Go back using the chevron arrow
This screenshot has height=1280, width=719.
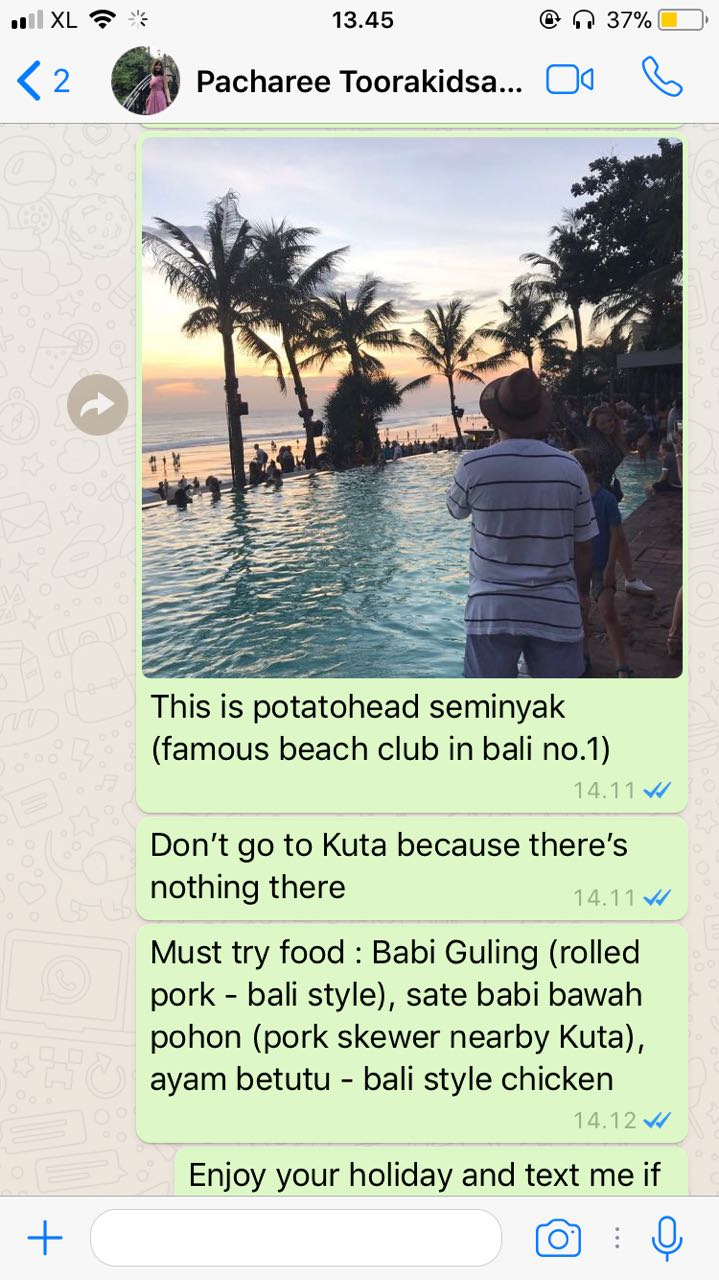click(29, 80)
